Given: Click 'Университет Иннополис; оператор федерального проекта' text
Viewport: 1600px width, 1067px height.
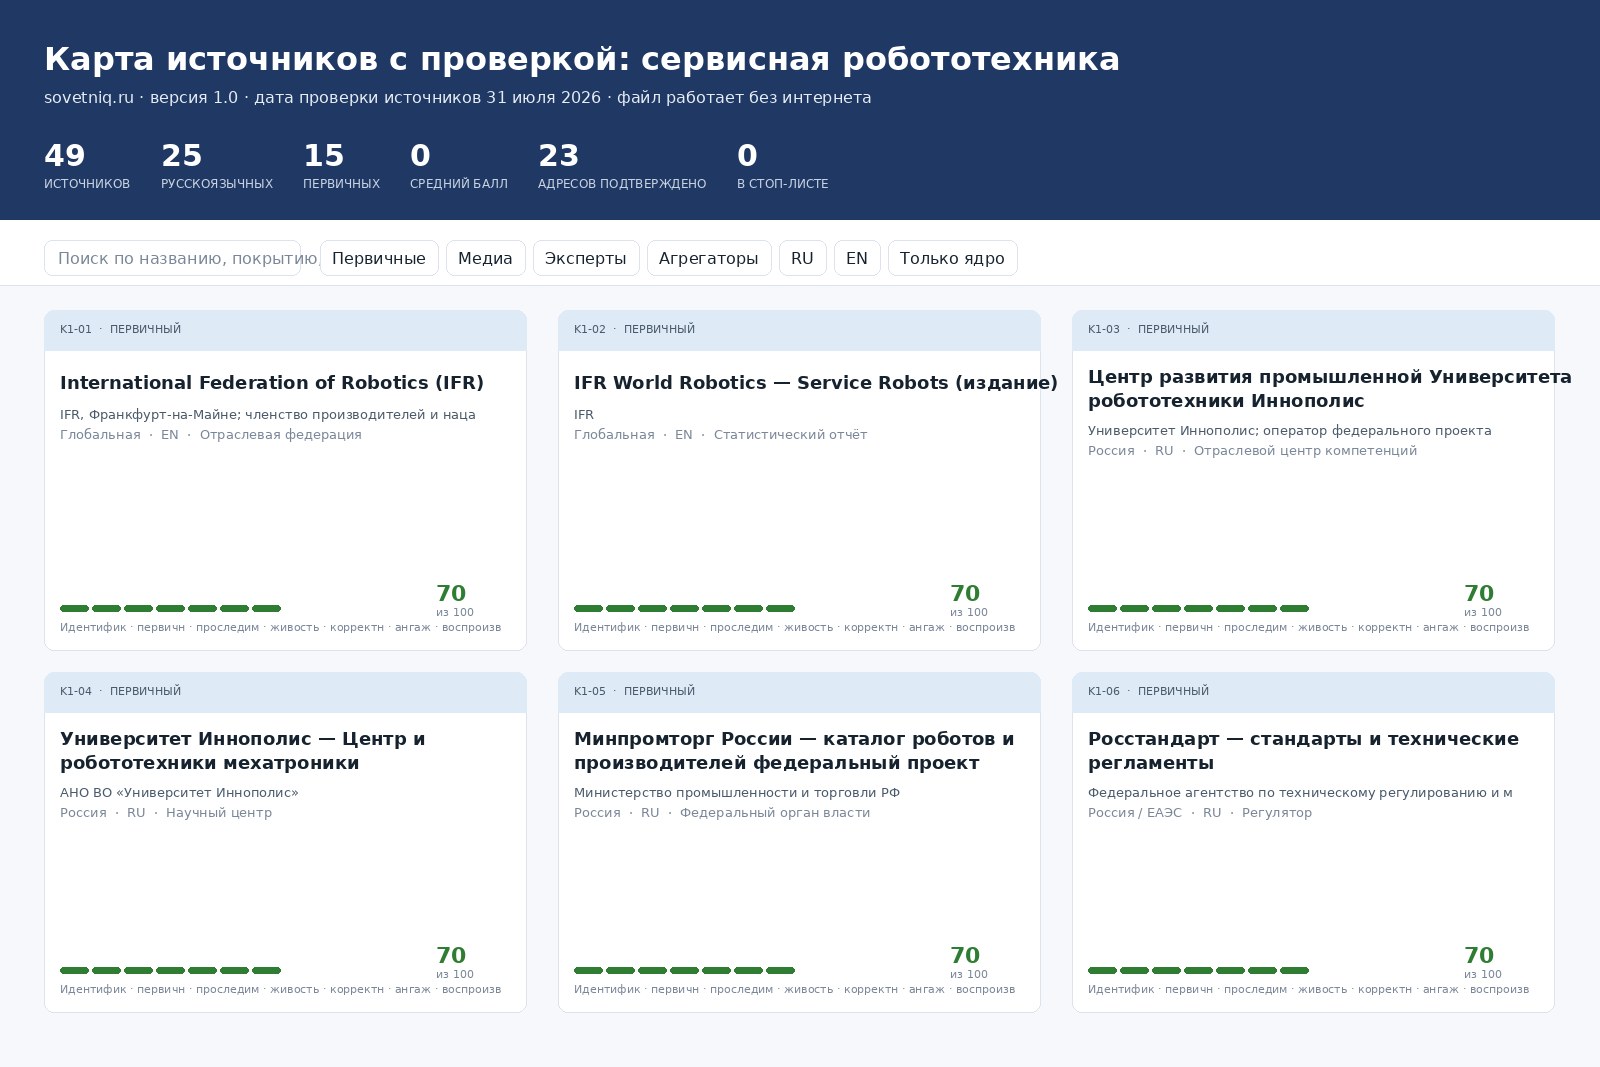Looking at the screenshot, I should pyautogui.click(x=1290, y=431).
